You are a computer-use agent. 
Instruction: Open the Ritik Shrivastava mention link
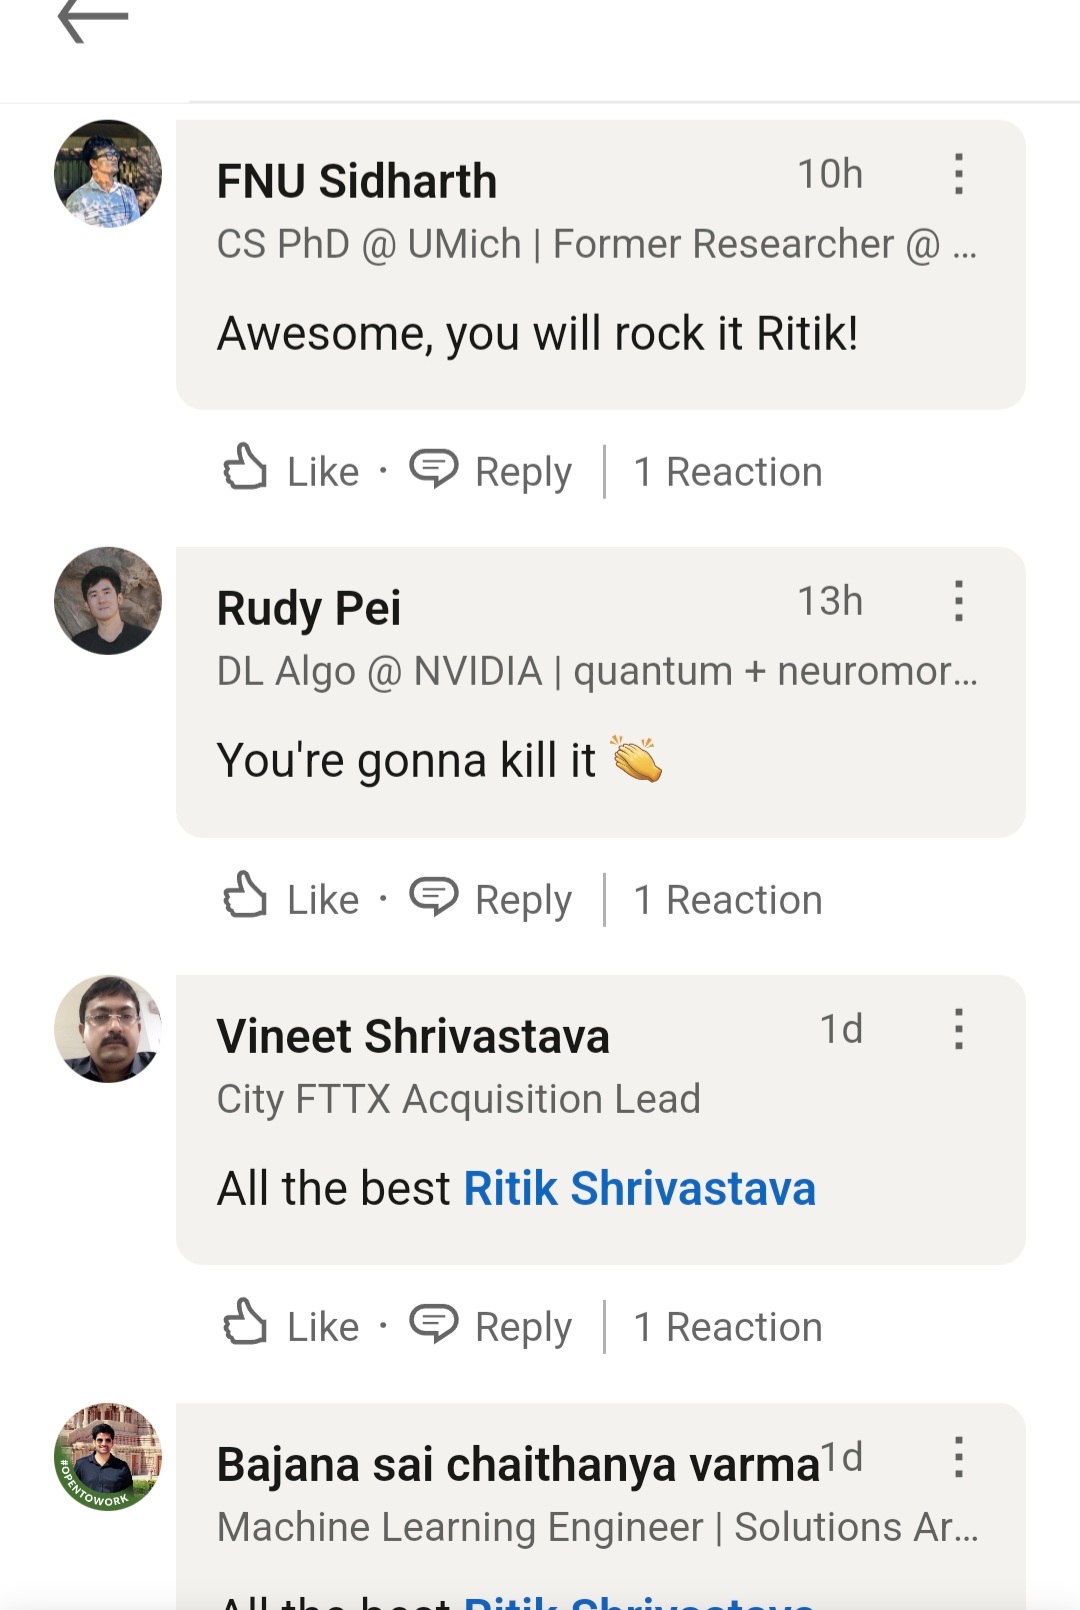click(x=640, y=1188)
